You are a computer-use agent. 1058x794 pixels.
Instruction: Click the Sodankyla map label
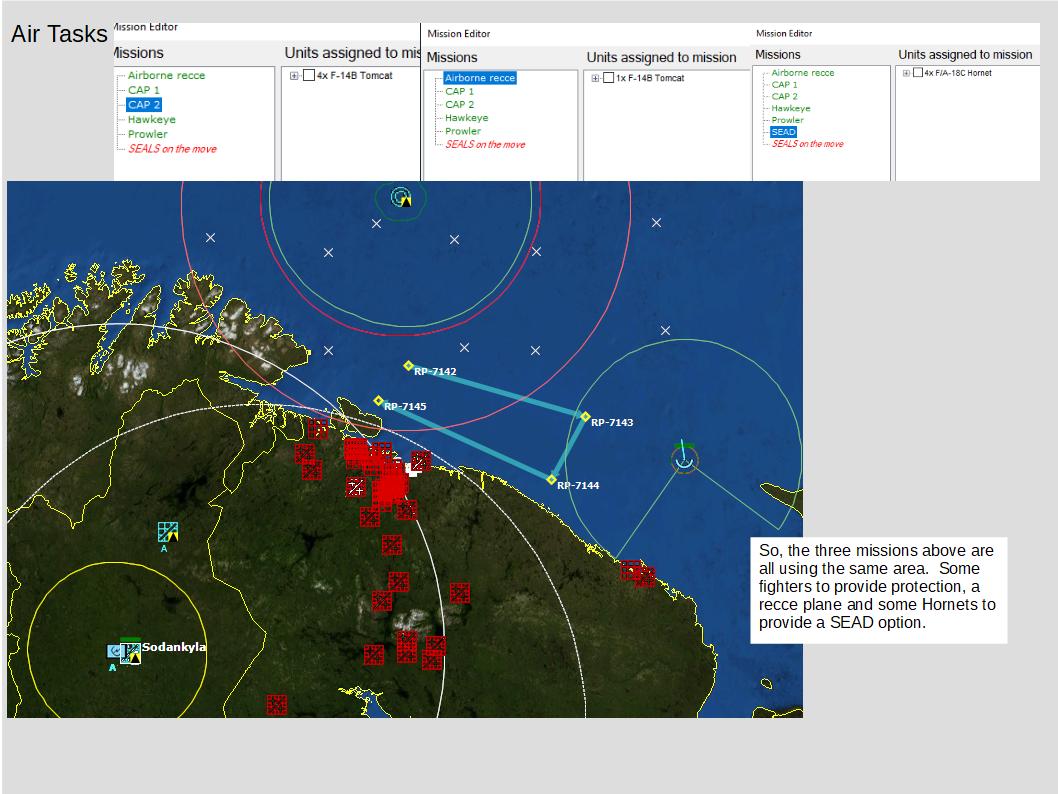(174, 647)
